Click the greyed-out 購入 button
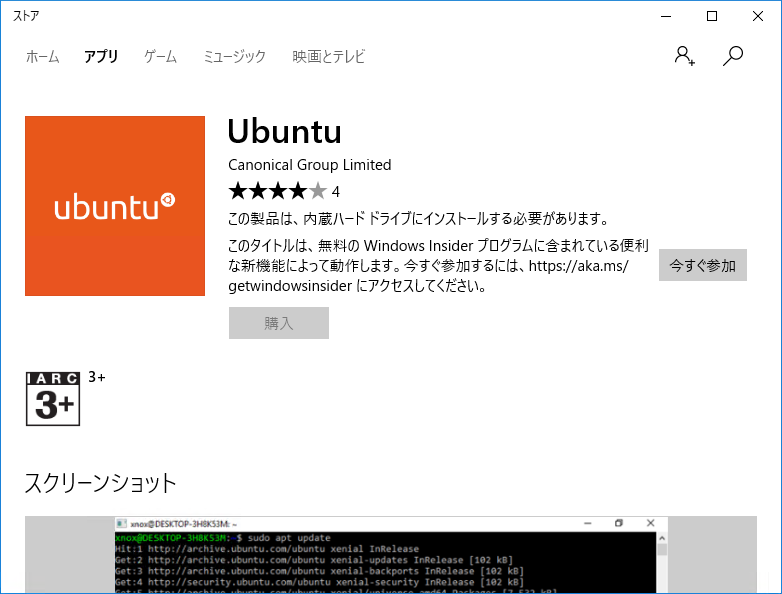 (279, 323)
